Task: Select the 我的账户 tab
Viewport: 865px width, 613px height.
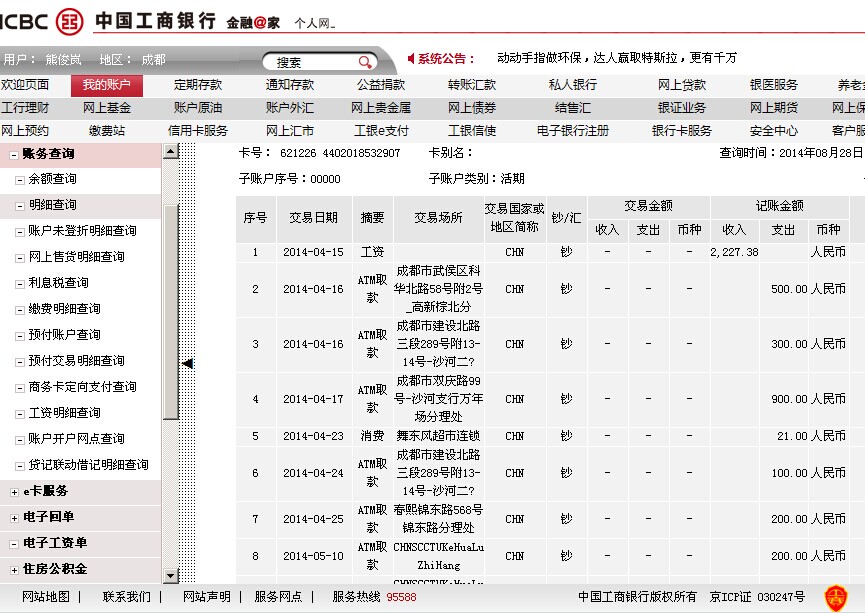Action: point(106,85)
